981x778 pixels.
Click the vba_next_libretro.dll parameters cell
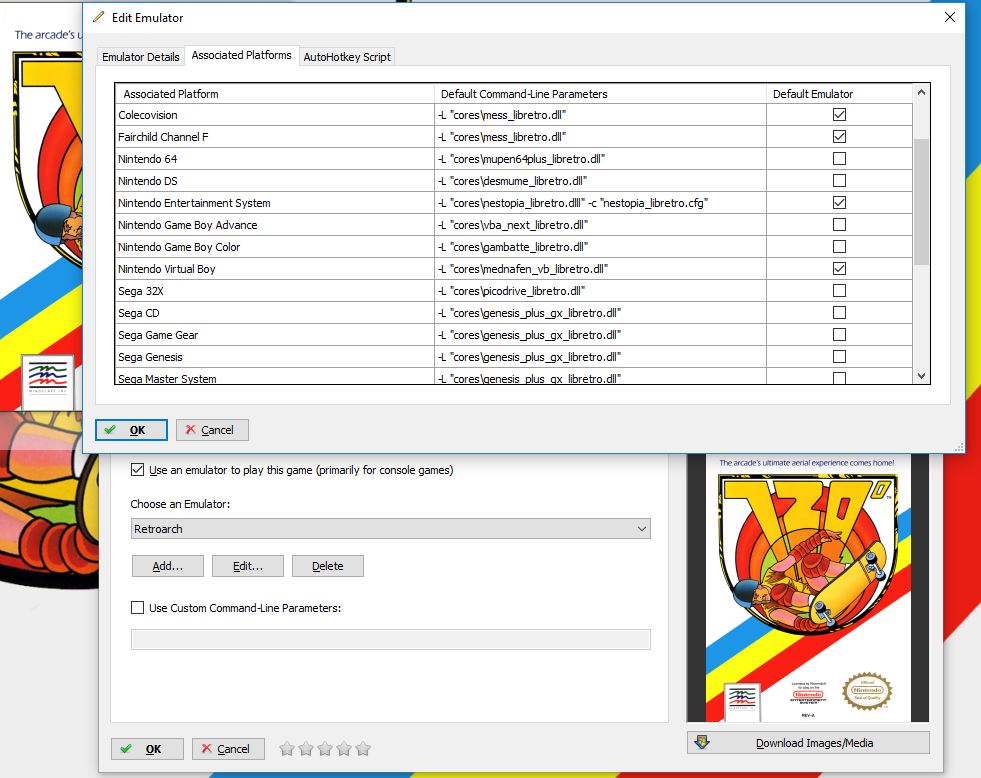(x=600, y=225)
